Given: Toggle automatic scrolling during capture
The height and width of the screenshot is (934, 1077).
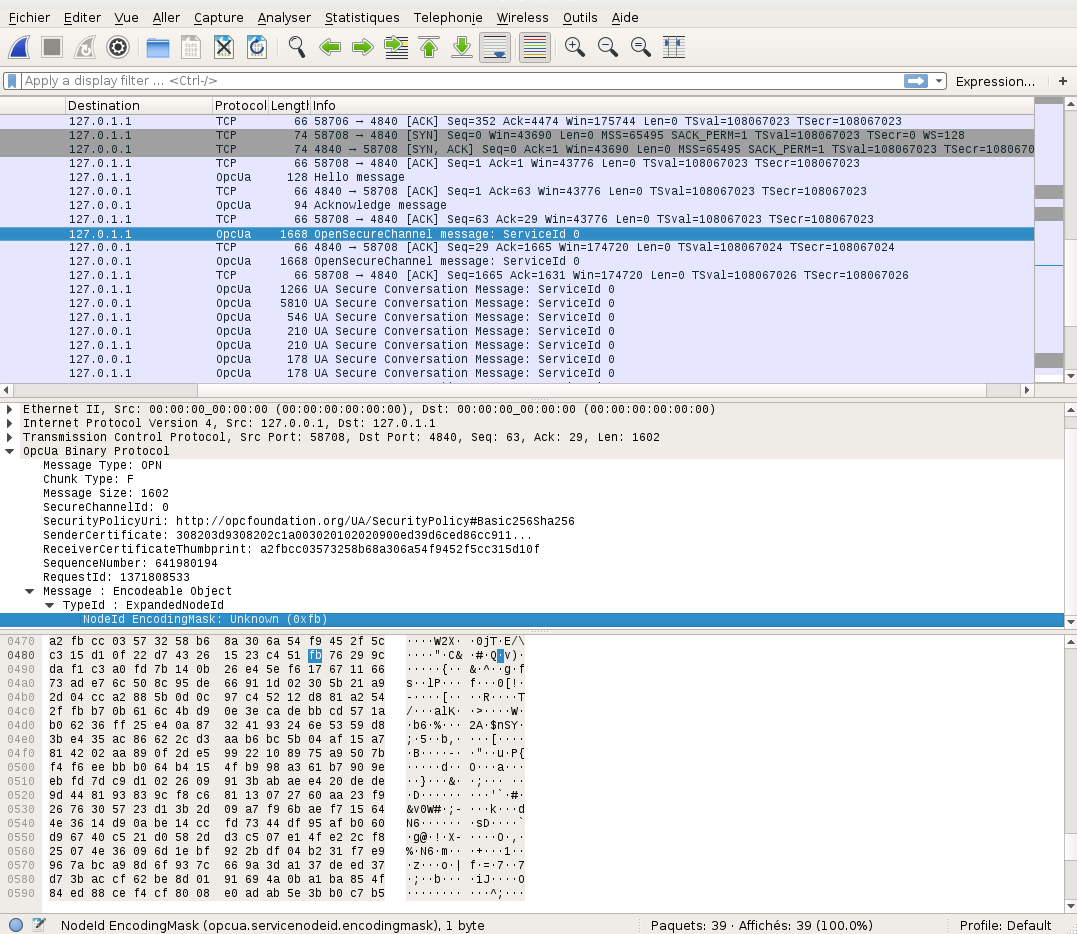Looking at the screenshot, I should [x=495, y=47].
